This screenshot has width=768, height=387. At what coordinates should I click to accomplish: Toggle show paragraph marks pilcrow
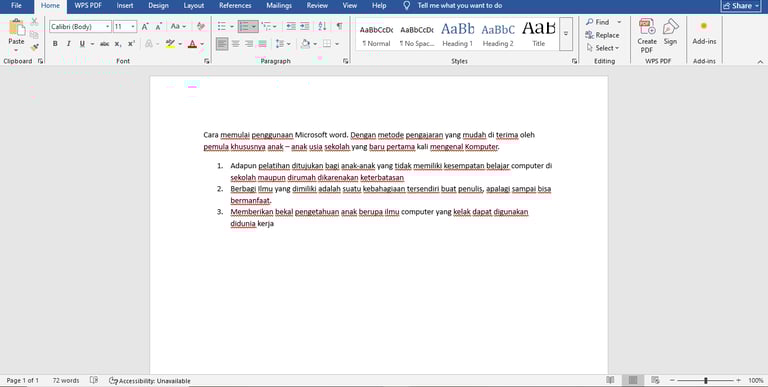(x=339, y=26)
